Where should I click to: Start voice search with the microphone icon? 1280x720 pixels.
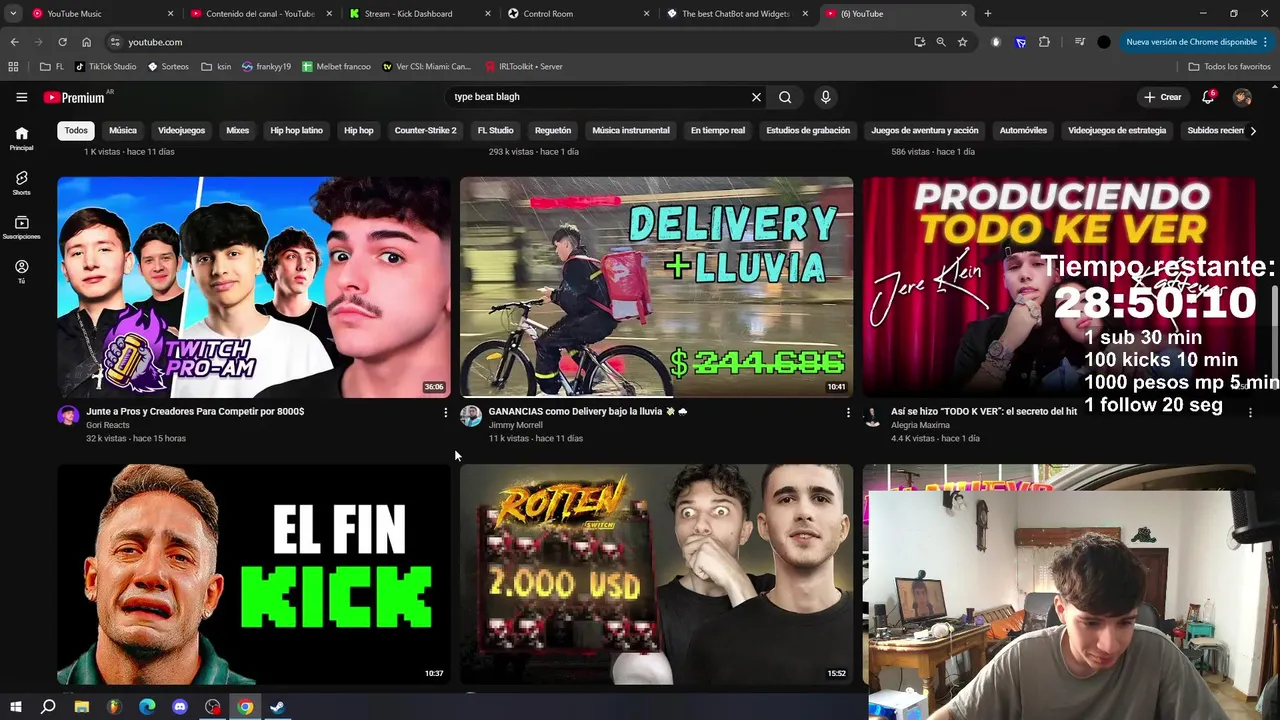click(825, 97)
